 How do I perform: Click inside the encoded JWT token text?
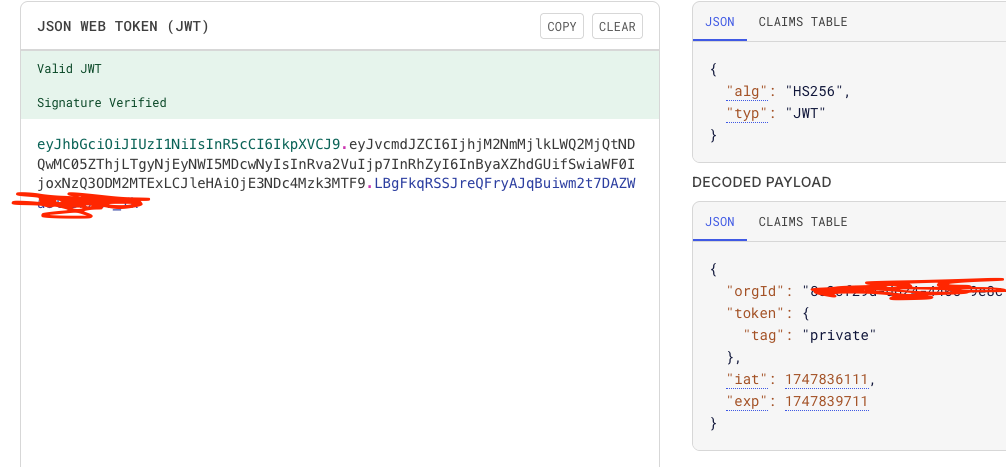click(x=336, y=164)
